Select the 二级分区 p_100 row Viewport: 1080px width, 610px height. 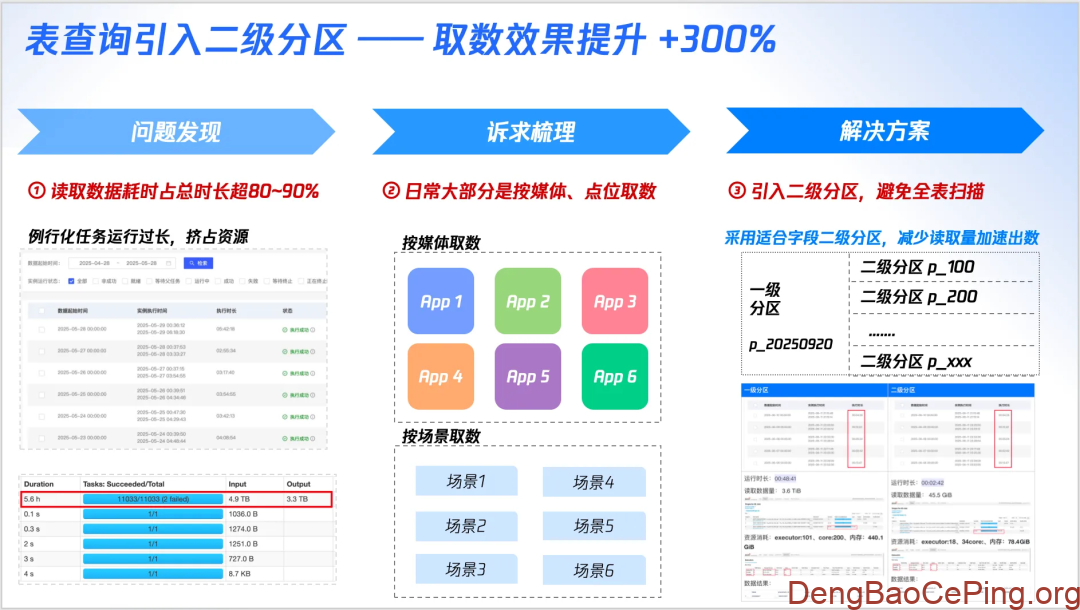pos(917,267)
